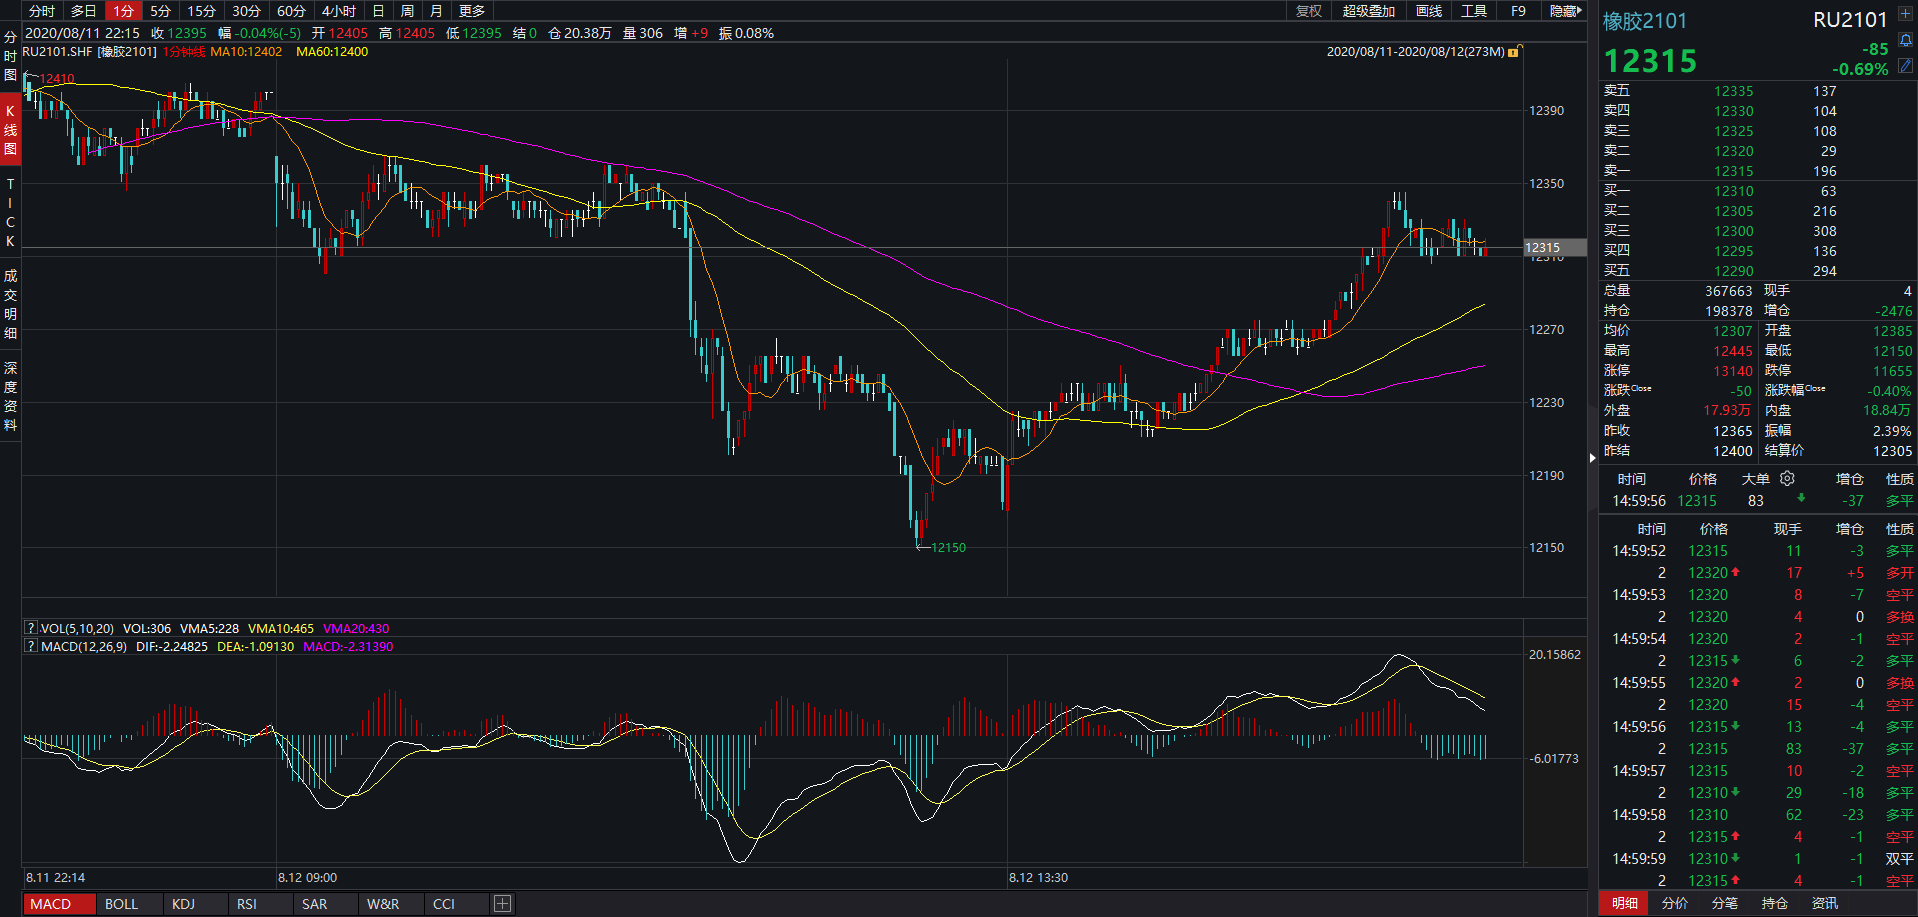Click the 总量 total volume value 367663
This screenshot has height=917, width=1918.
[1728, 291]
